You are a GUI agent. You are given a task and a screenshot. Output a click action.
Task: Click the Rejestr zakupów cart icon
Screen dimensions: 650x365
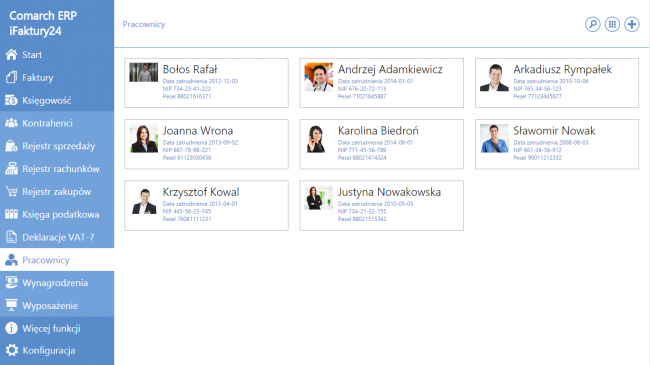[11, 191]
